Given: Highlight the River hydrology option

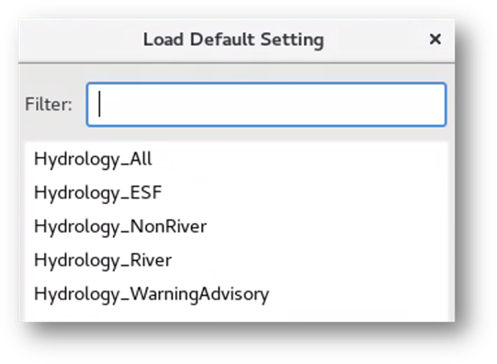Looking at the screenshot, I should tap(236, 260).
